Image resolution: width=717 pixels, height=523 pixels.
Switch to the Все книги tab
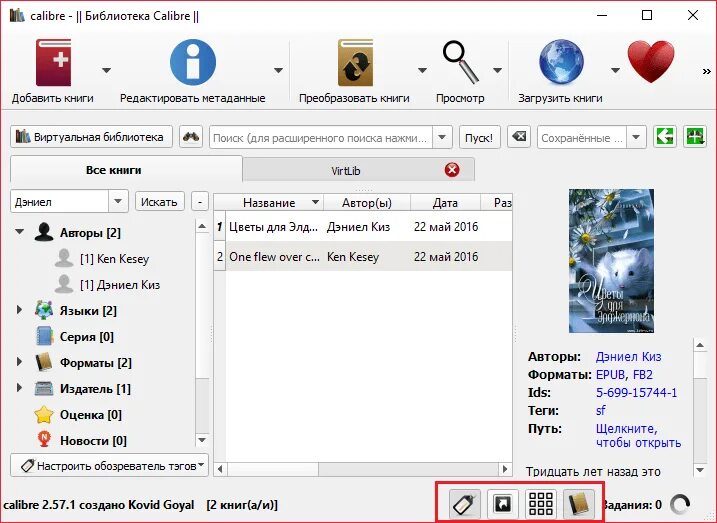pos(126,170)
